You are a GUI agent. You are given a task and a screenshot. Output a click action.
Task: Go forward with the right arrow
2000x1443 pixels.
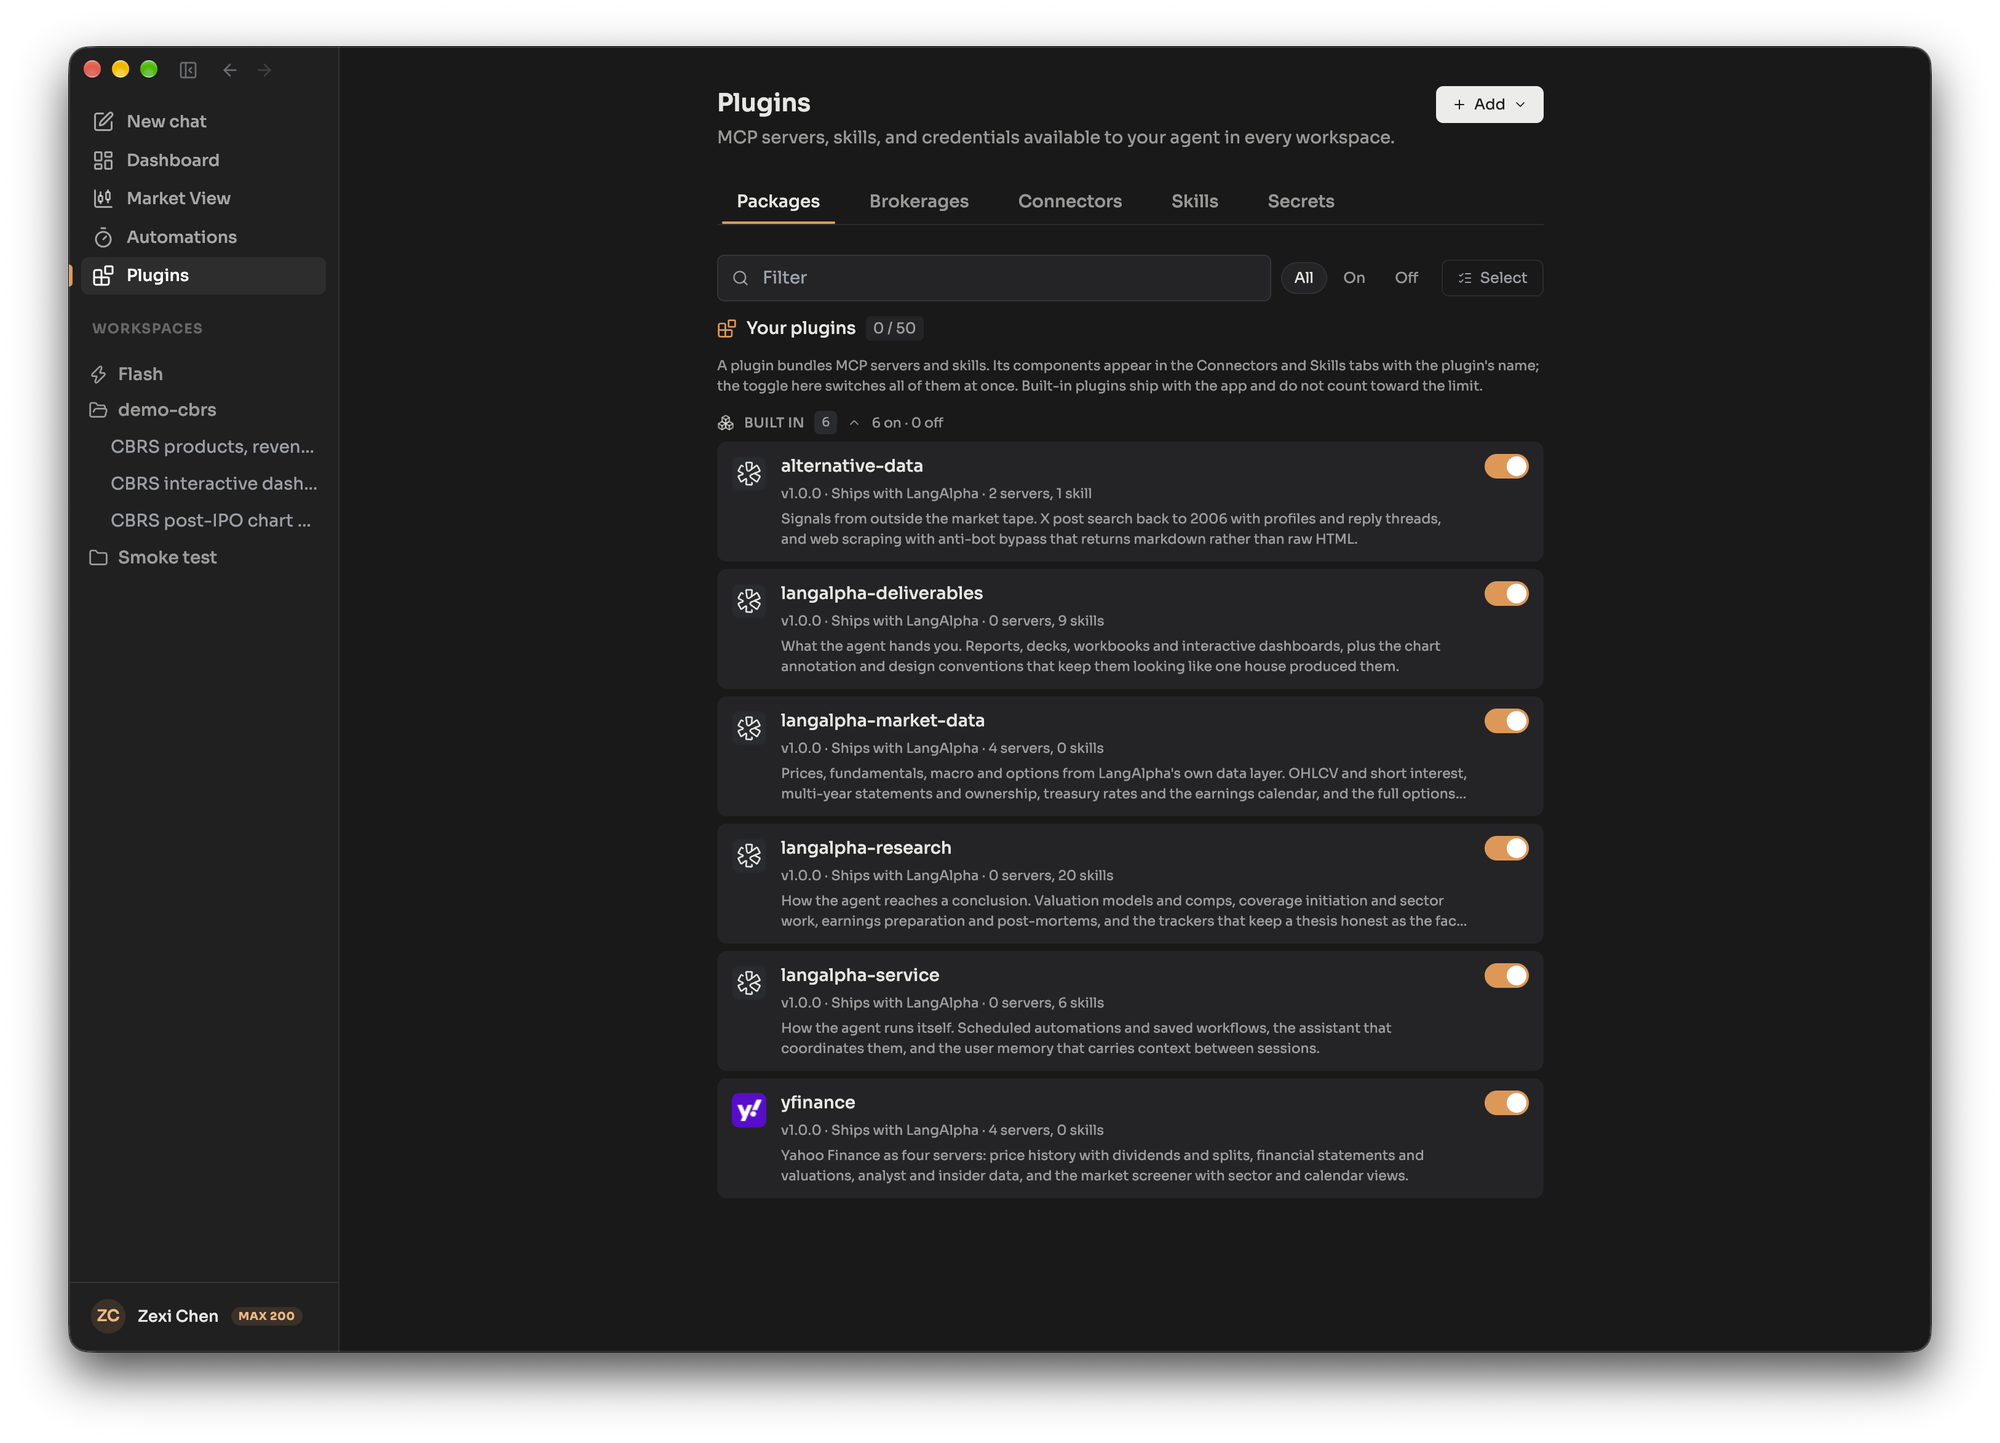click(x=265, y=70)
